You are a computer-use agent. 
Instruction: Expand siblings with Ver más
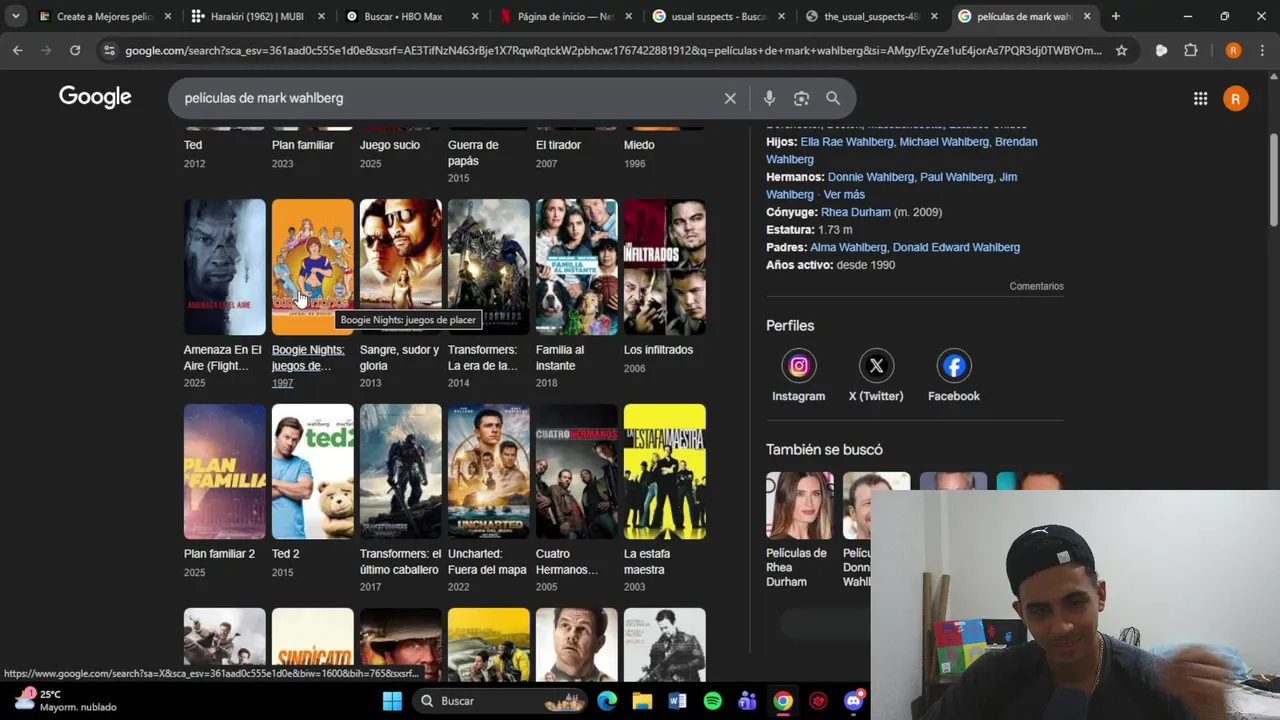point(844,194)
